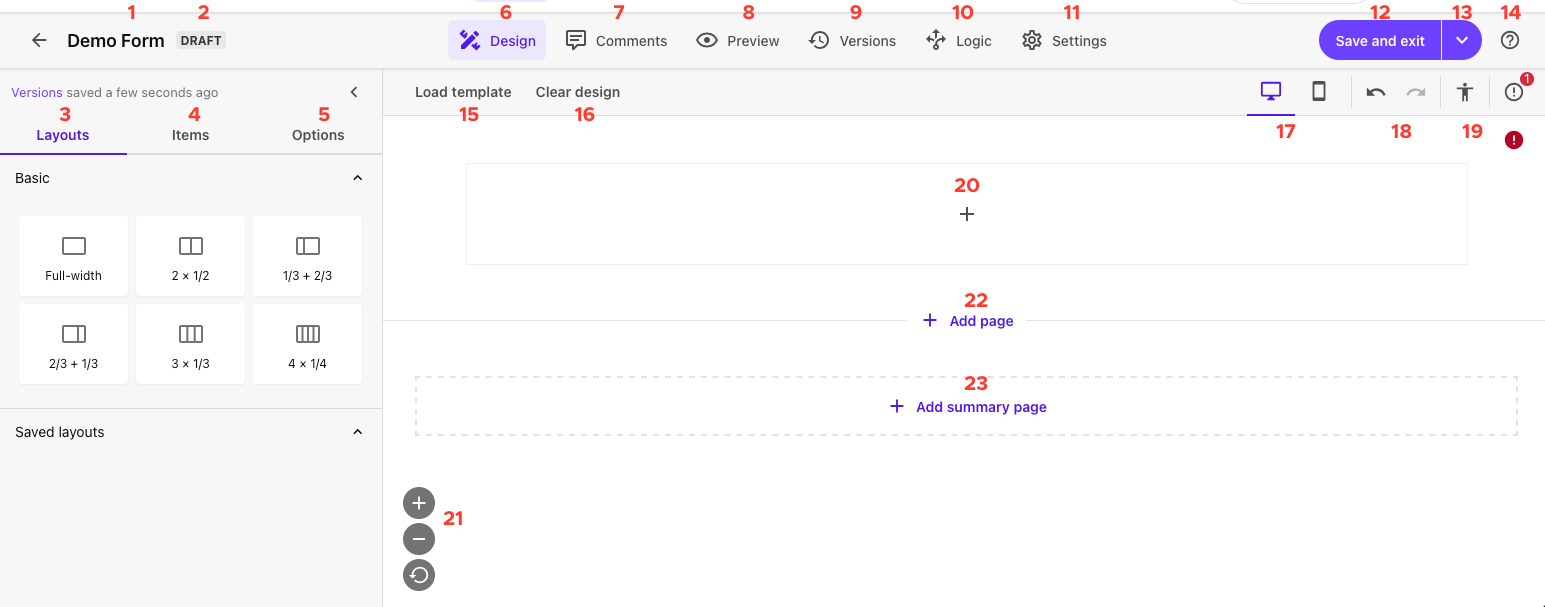This screenshot has width=1545, height=607.
Task: Open the Versions history
Action: [851, 40]
